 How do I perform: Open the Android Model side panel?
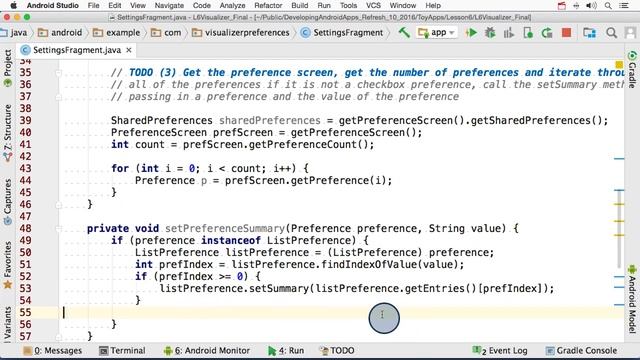click(x=632, y=298)
